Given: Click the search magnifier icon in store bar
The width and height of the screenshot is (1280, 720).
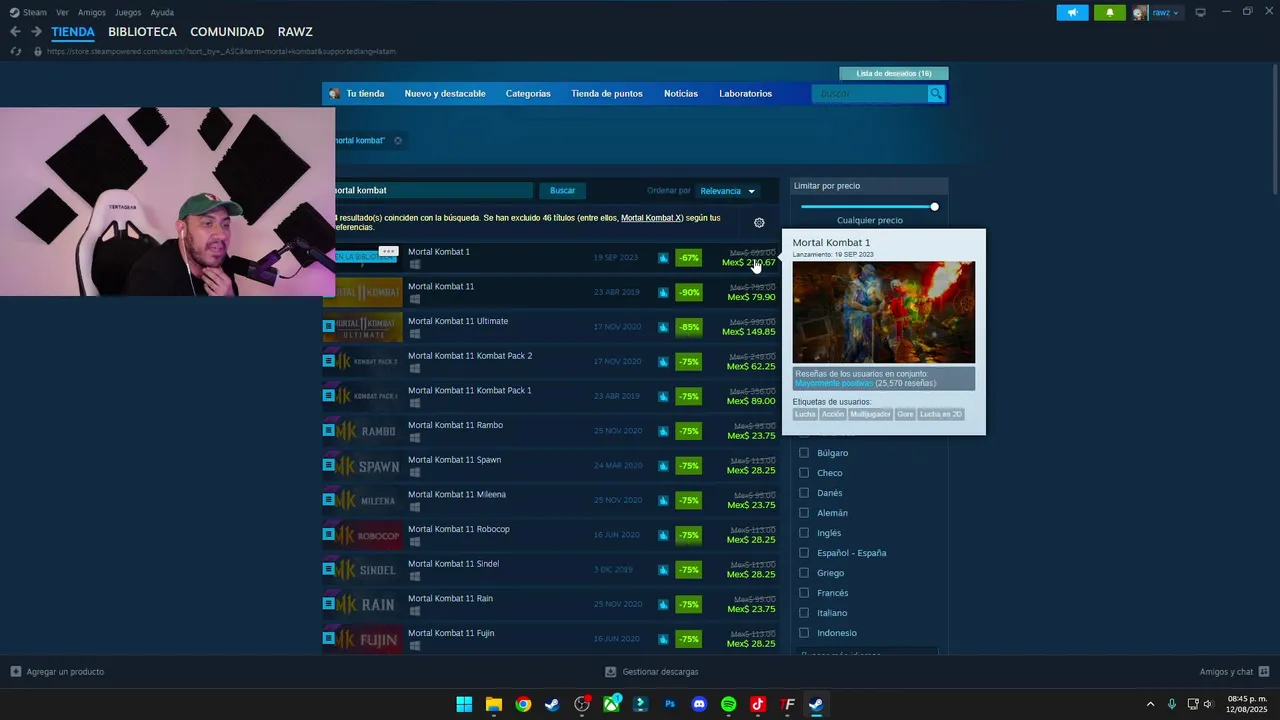Looking at the screenshot, I should coord(936,93).
